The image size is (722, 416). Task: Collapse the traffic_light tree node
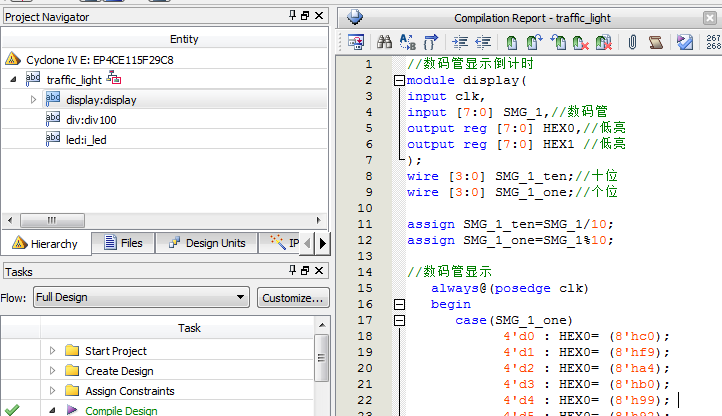pos(13,79)
